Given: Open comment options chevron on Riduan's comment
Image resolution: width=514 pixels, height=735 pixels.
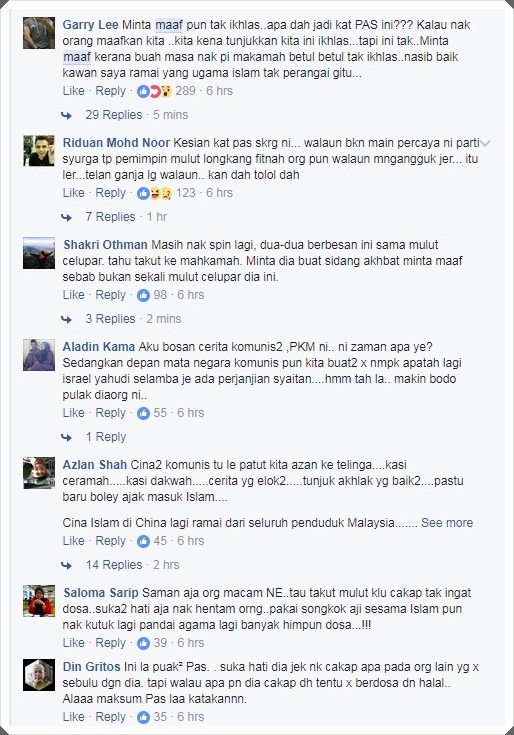Looking at the screenshot, I should (x=486, y=143).
